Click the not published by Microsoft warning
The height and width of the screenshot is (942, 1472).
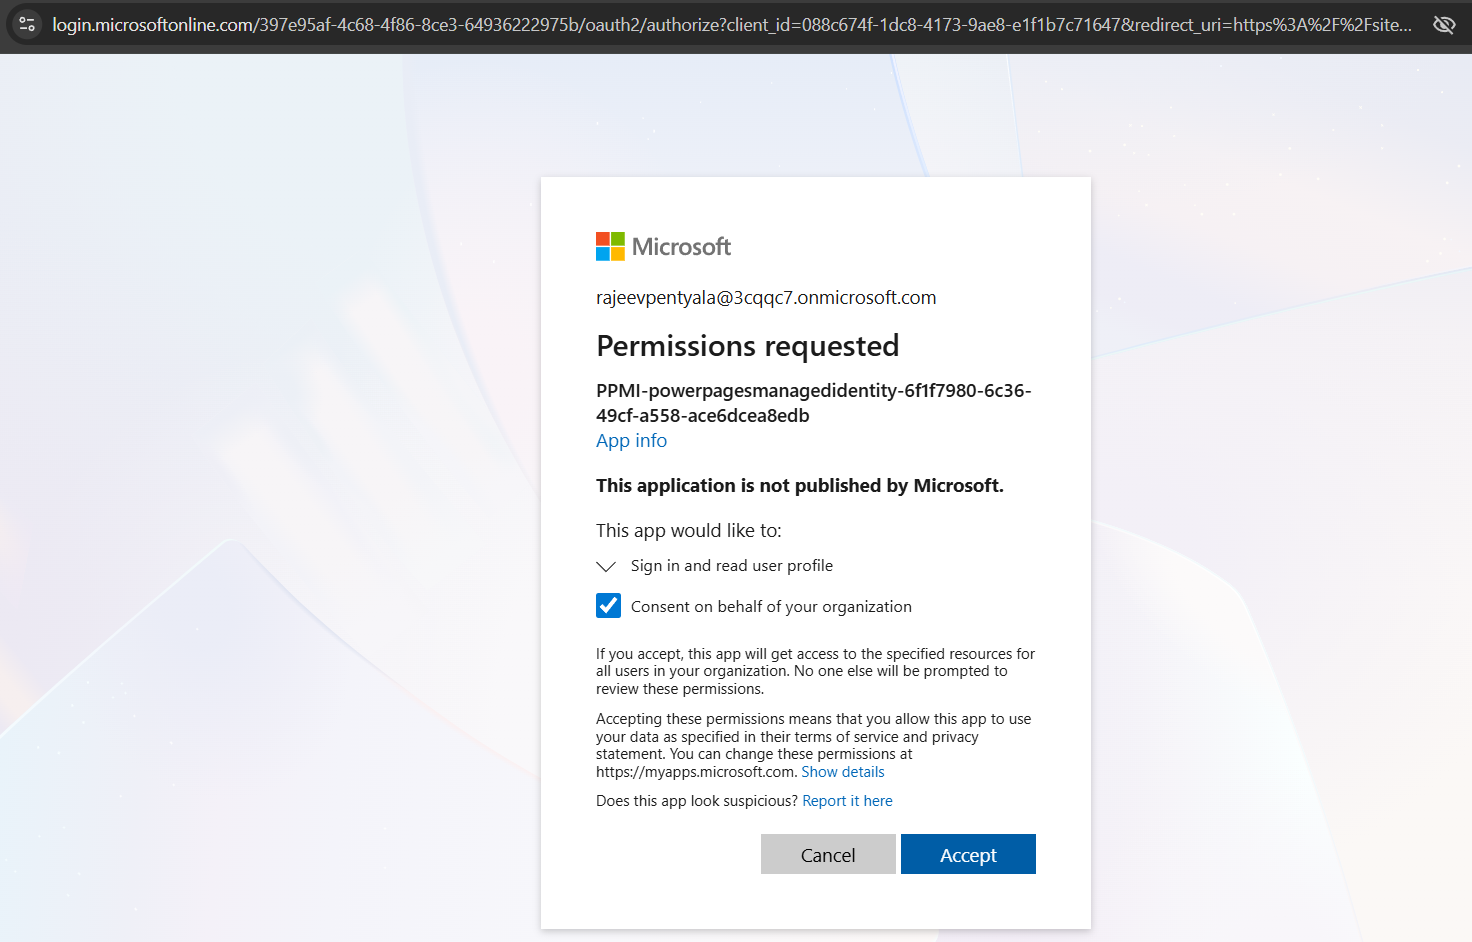[x=799, y=486]
